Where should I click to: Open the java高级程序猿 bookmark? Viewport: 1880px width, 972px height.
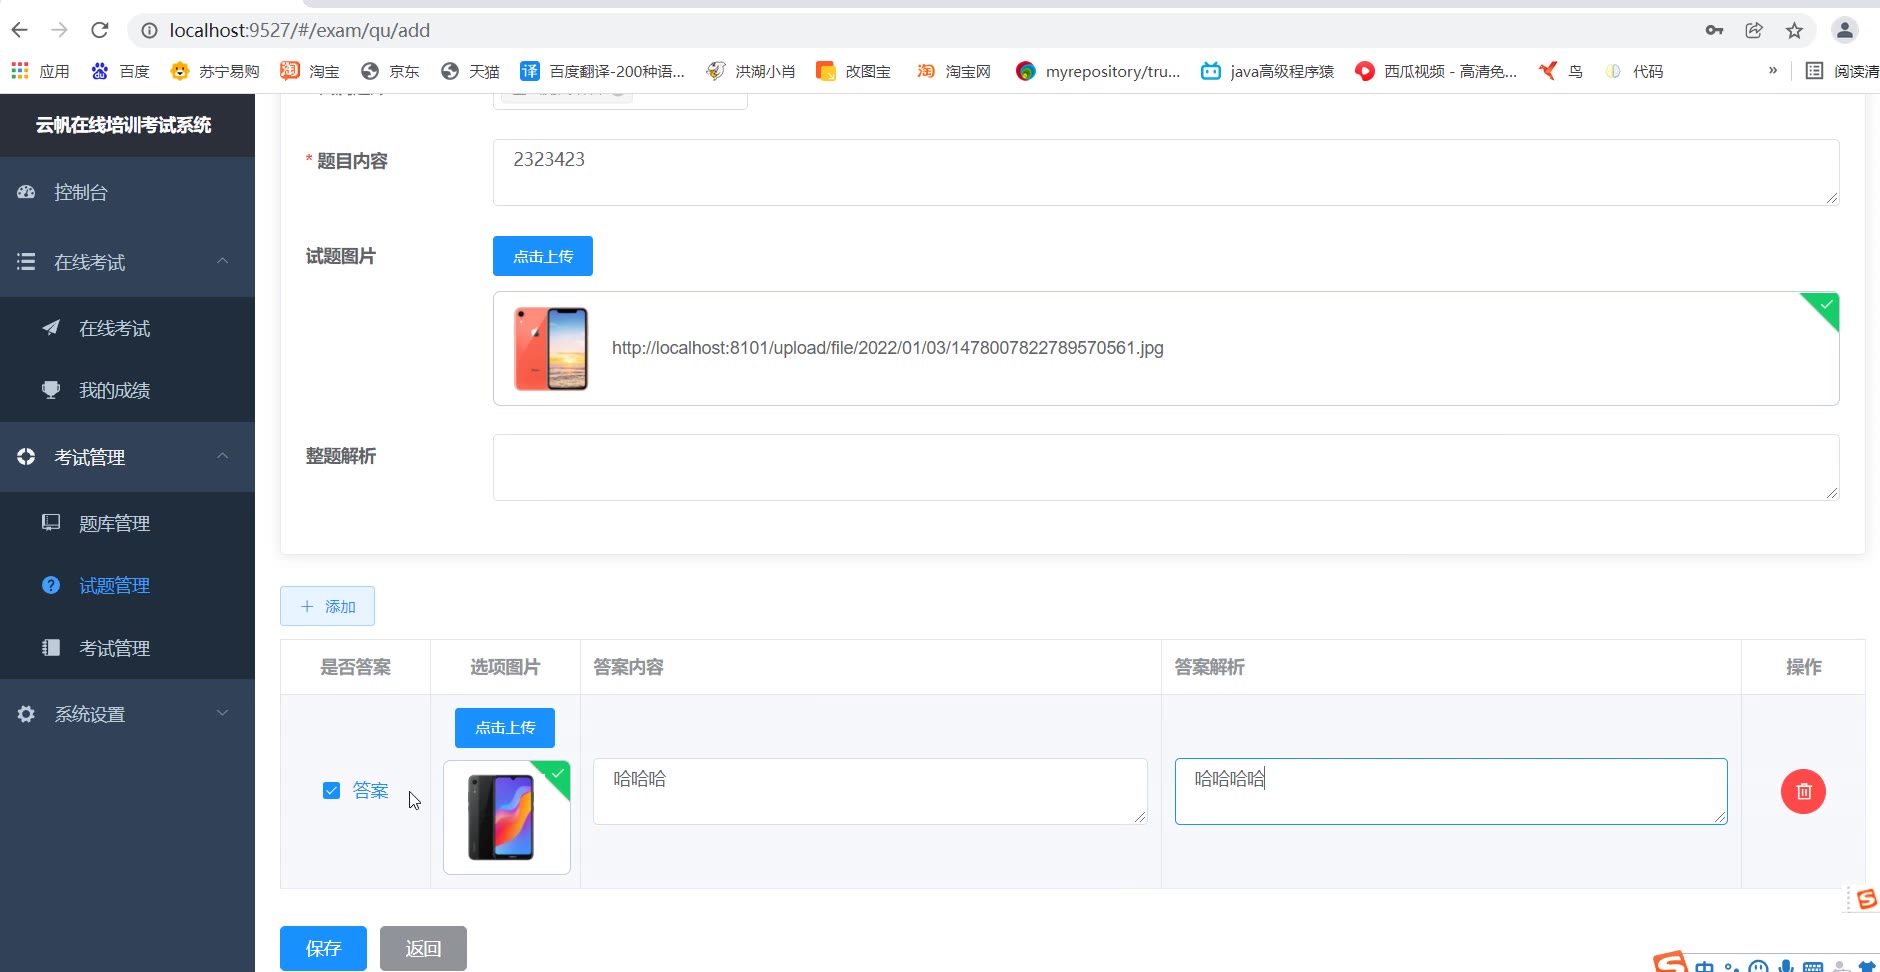[x=1268, y=71]
